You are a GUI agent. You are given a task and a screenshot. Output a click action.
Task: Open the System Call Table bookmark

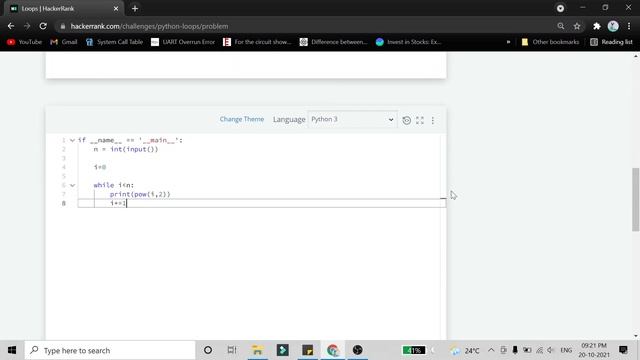click(114, 42)
